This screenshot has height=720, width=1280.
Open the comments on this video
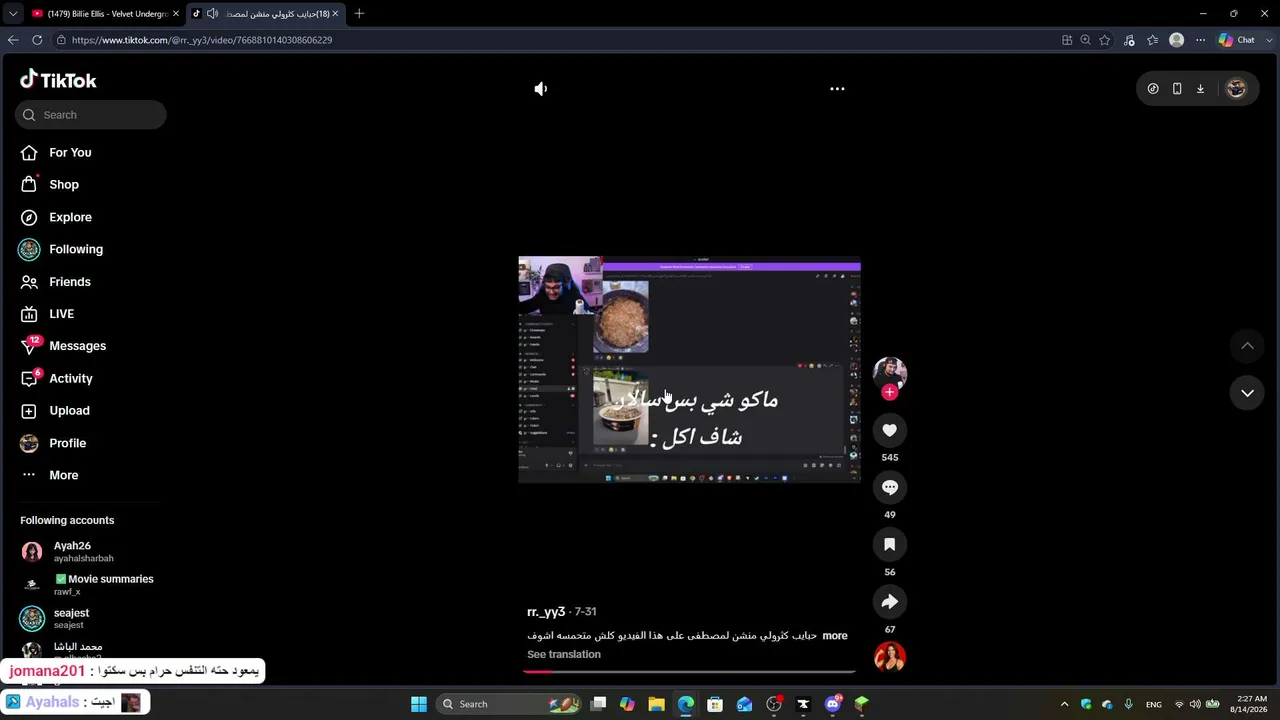[890, 488]
